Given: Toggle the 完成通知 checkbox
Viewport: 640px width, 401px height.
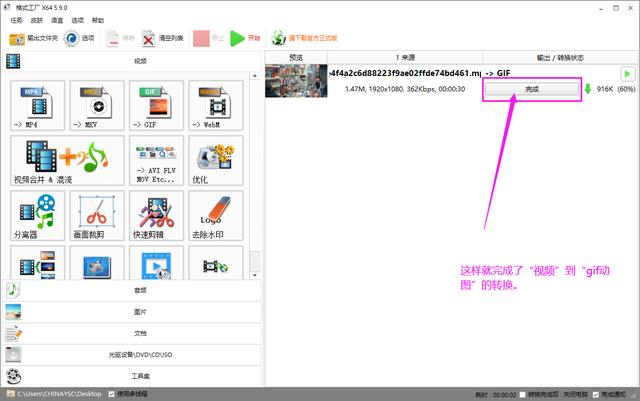Looking at the screenshot, I should 596,394.
